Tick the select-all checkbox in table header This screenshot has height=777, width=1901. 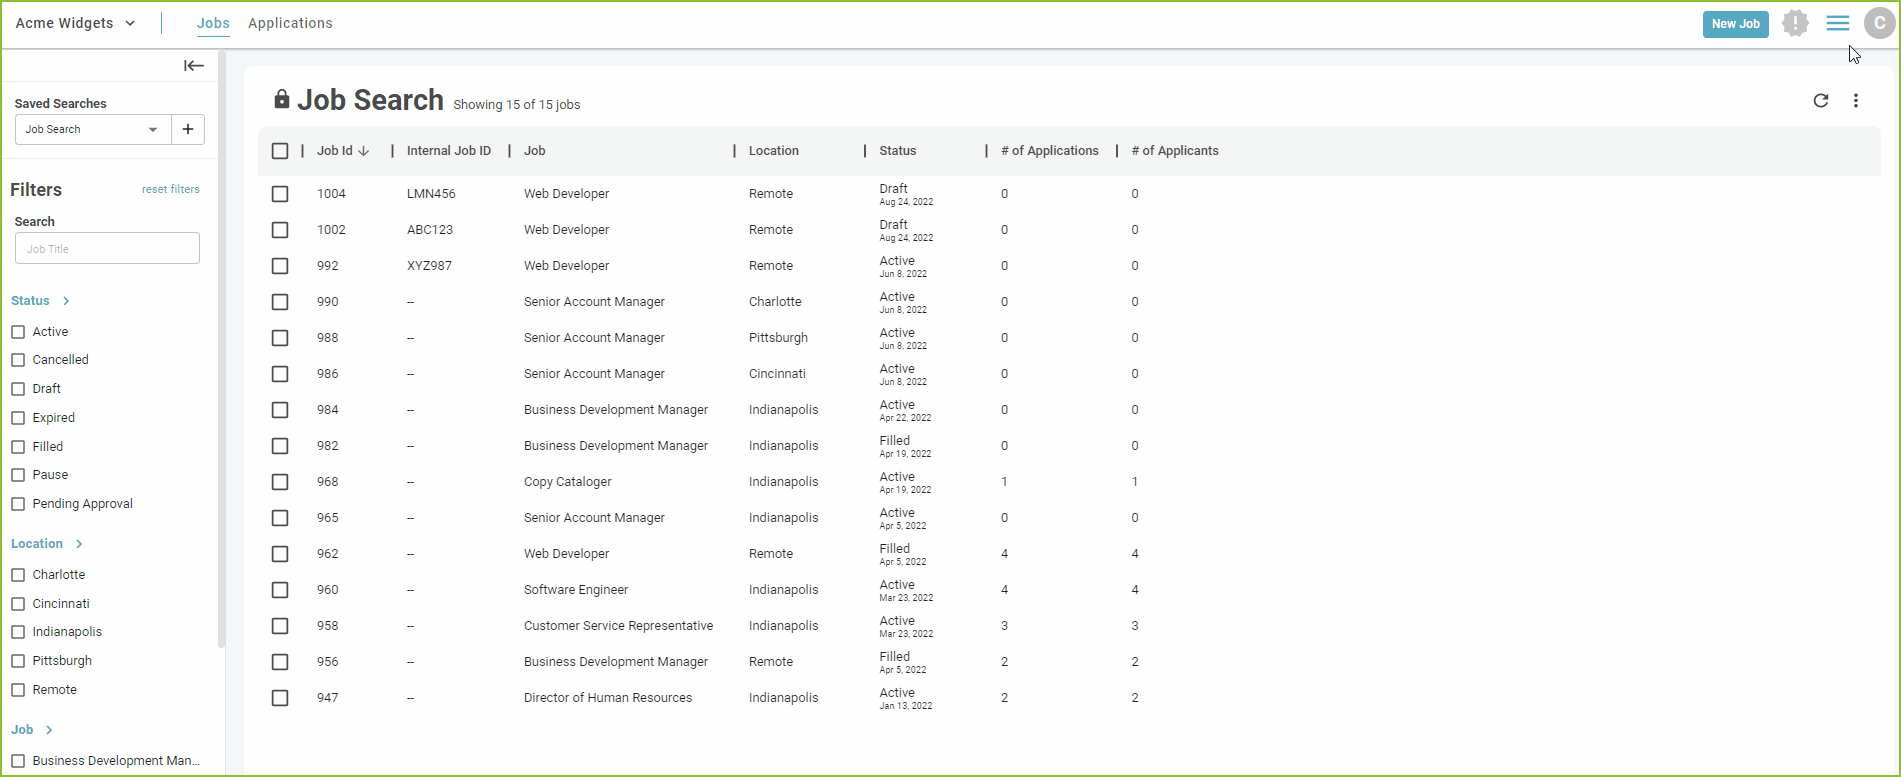(x=280, y=151)
